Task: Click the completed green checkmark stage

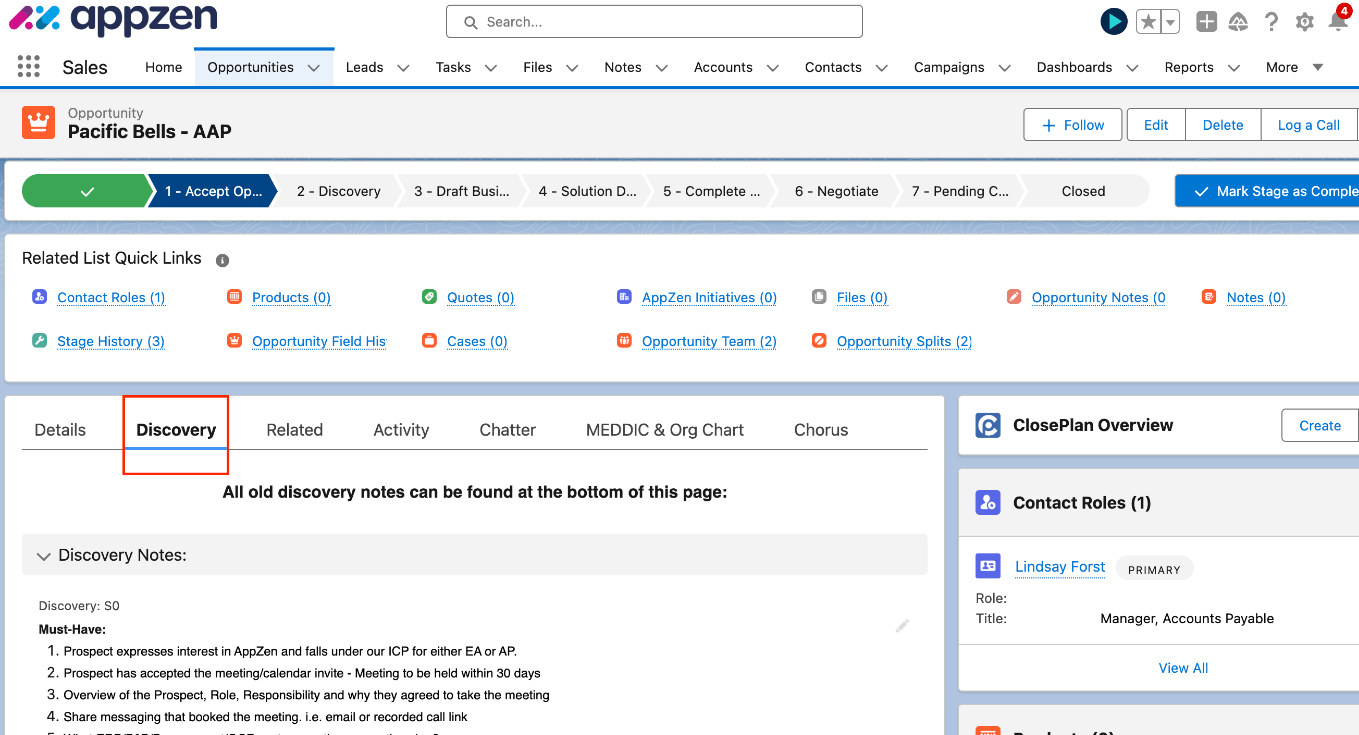Action: [87, 191]
